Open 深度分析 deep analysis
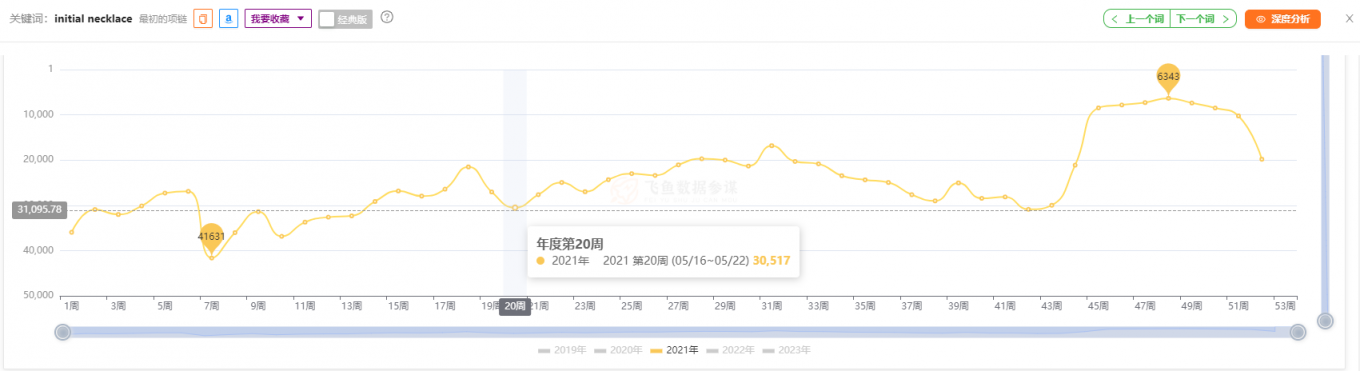Viewport: 1360px width, 371px height. (1283, 19)
